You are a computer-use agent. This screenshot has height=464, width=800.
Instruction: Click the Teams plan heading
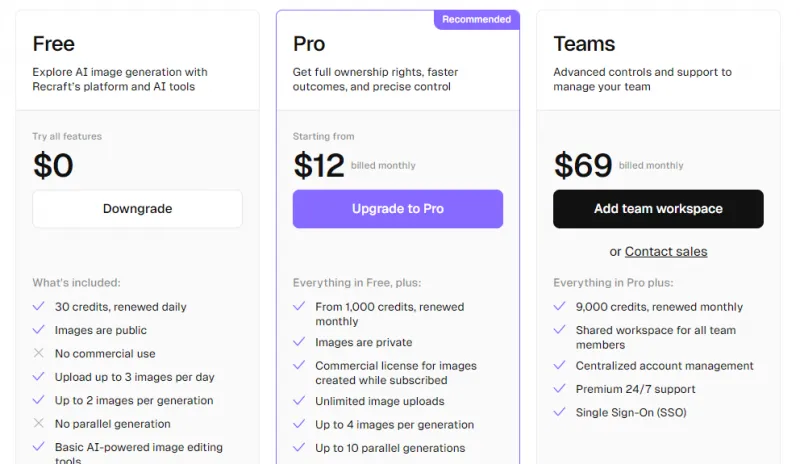tap(584, 44)
